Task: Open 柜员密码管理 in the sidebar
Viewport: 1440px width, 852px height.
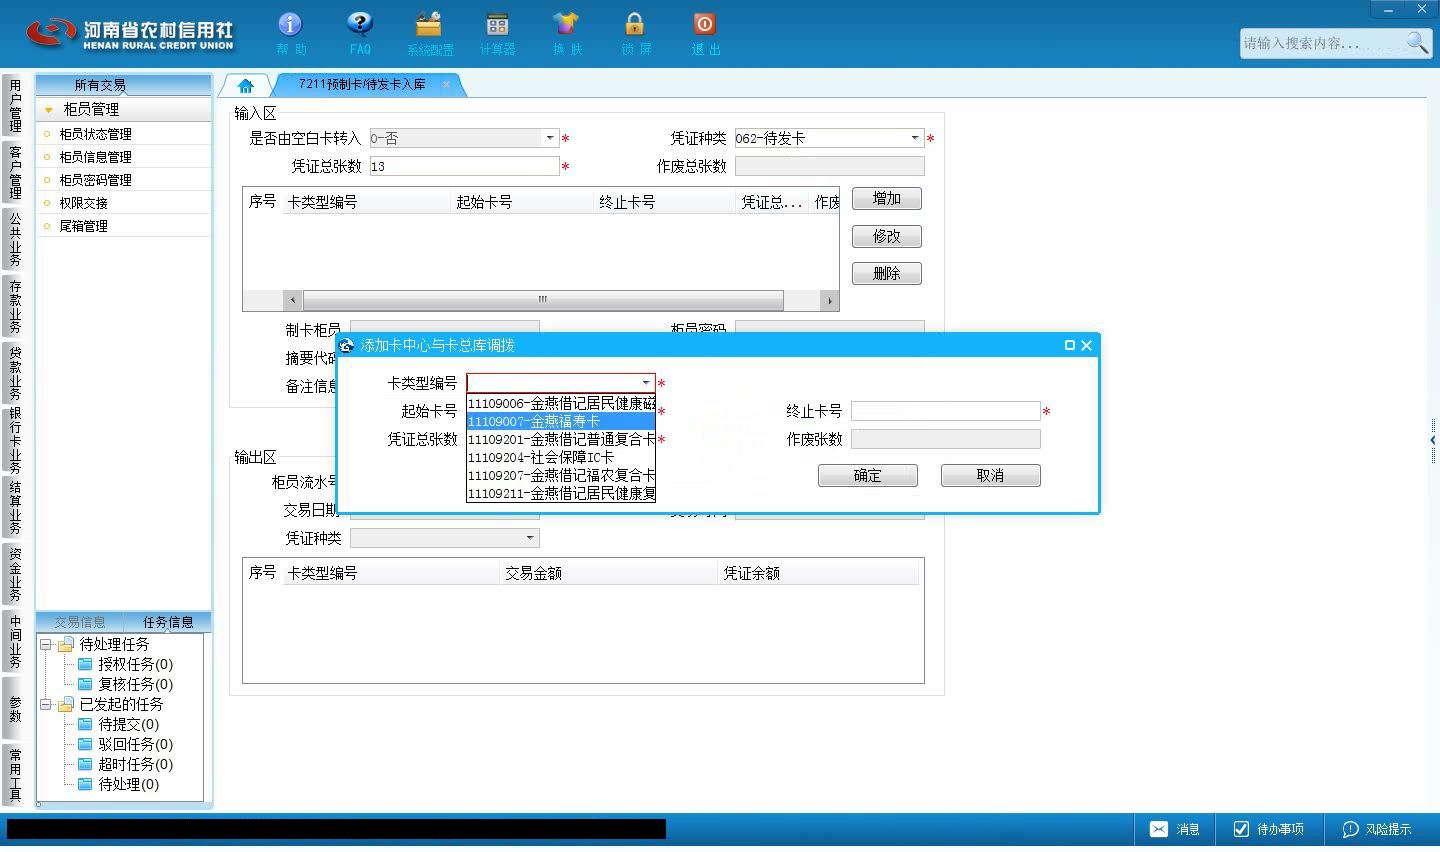Action: click(95, 180)
